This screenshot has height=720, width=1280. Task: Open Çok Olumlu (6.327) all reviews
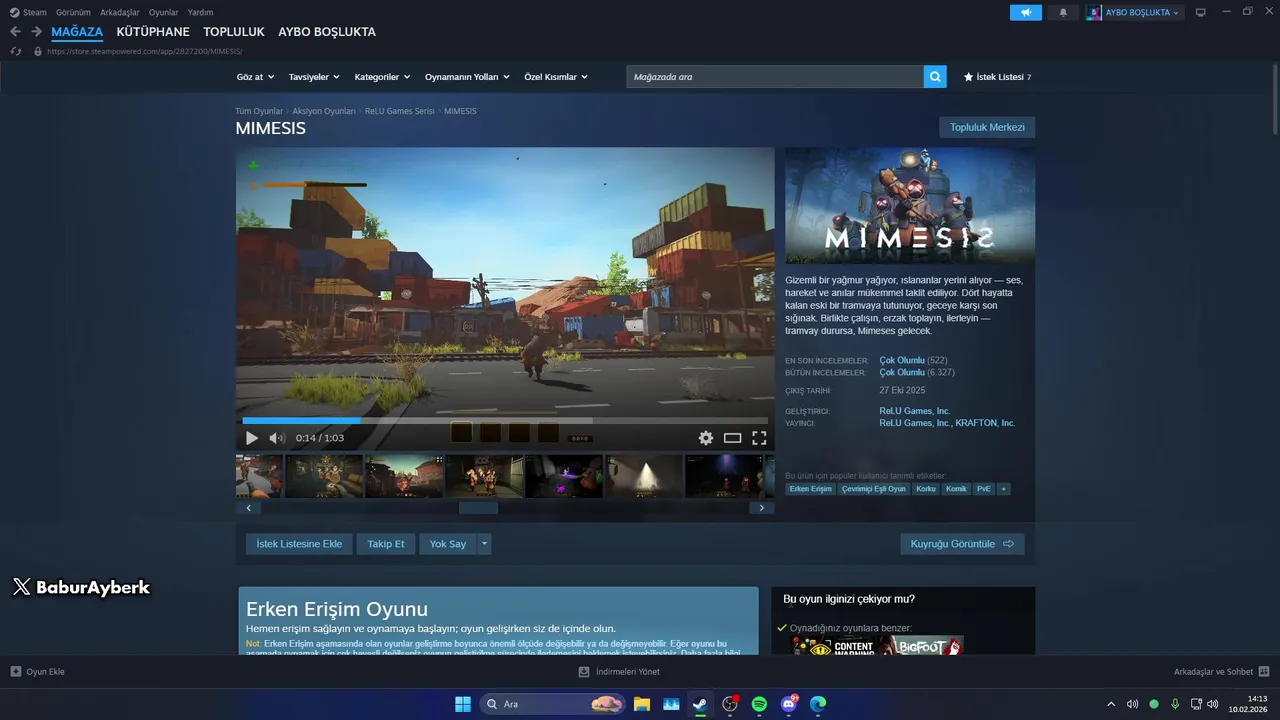coord(917,372)
